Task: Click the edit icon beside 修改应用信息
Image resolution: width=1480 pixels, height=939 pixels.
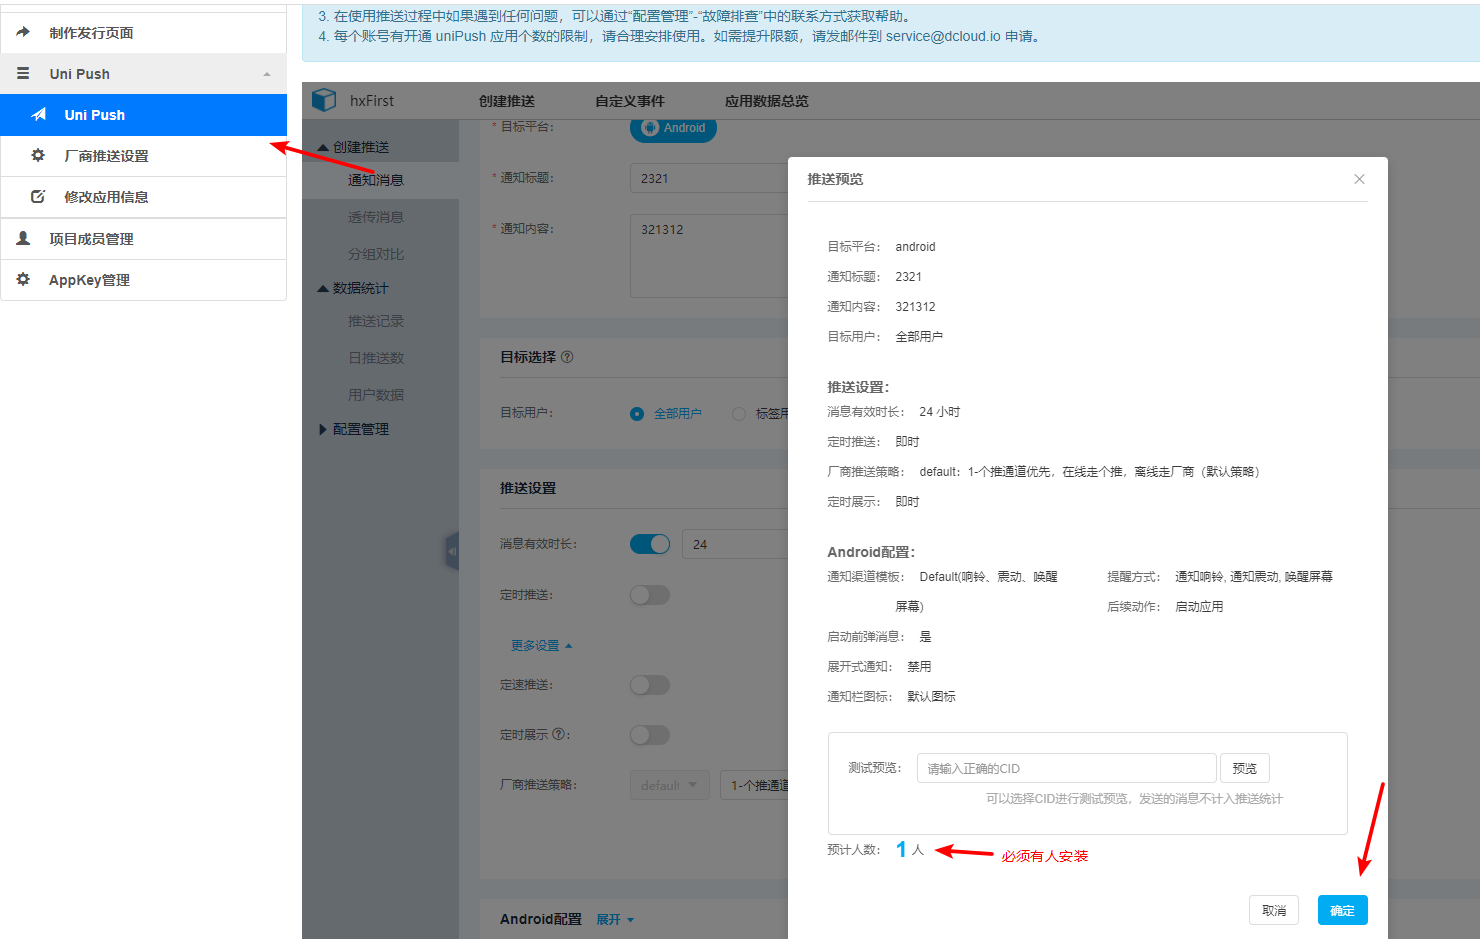Action: pos(38,196)
